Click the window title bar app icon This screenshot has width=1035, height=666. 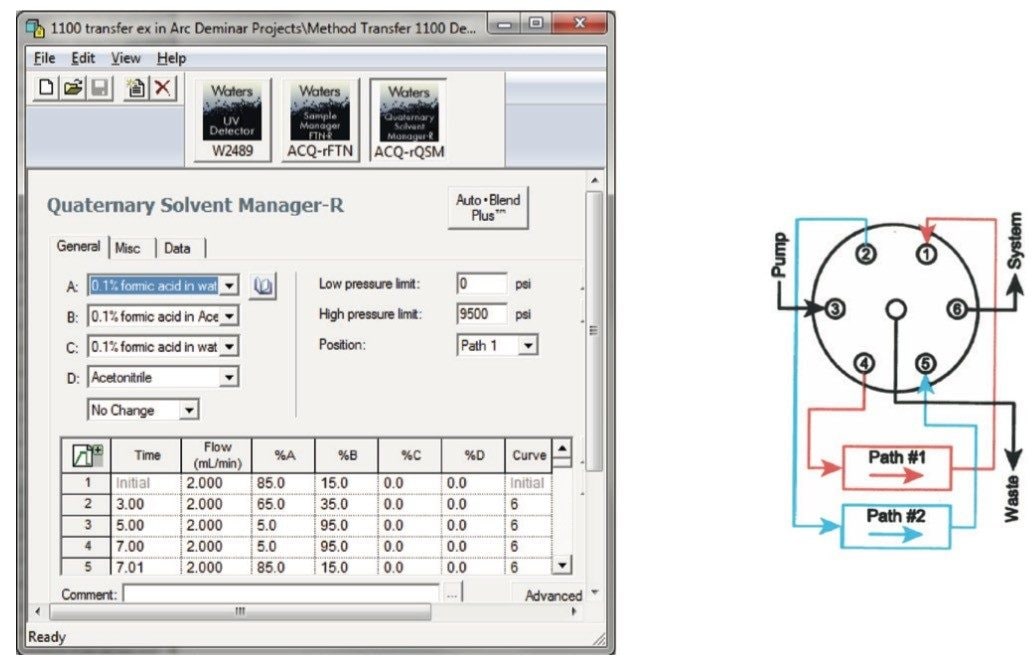coord(35,28)
